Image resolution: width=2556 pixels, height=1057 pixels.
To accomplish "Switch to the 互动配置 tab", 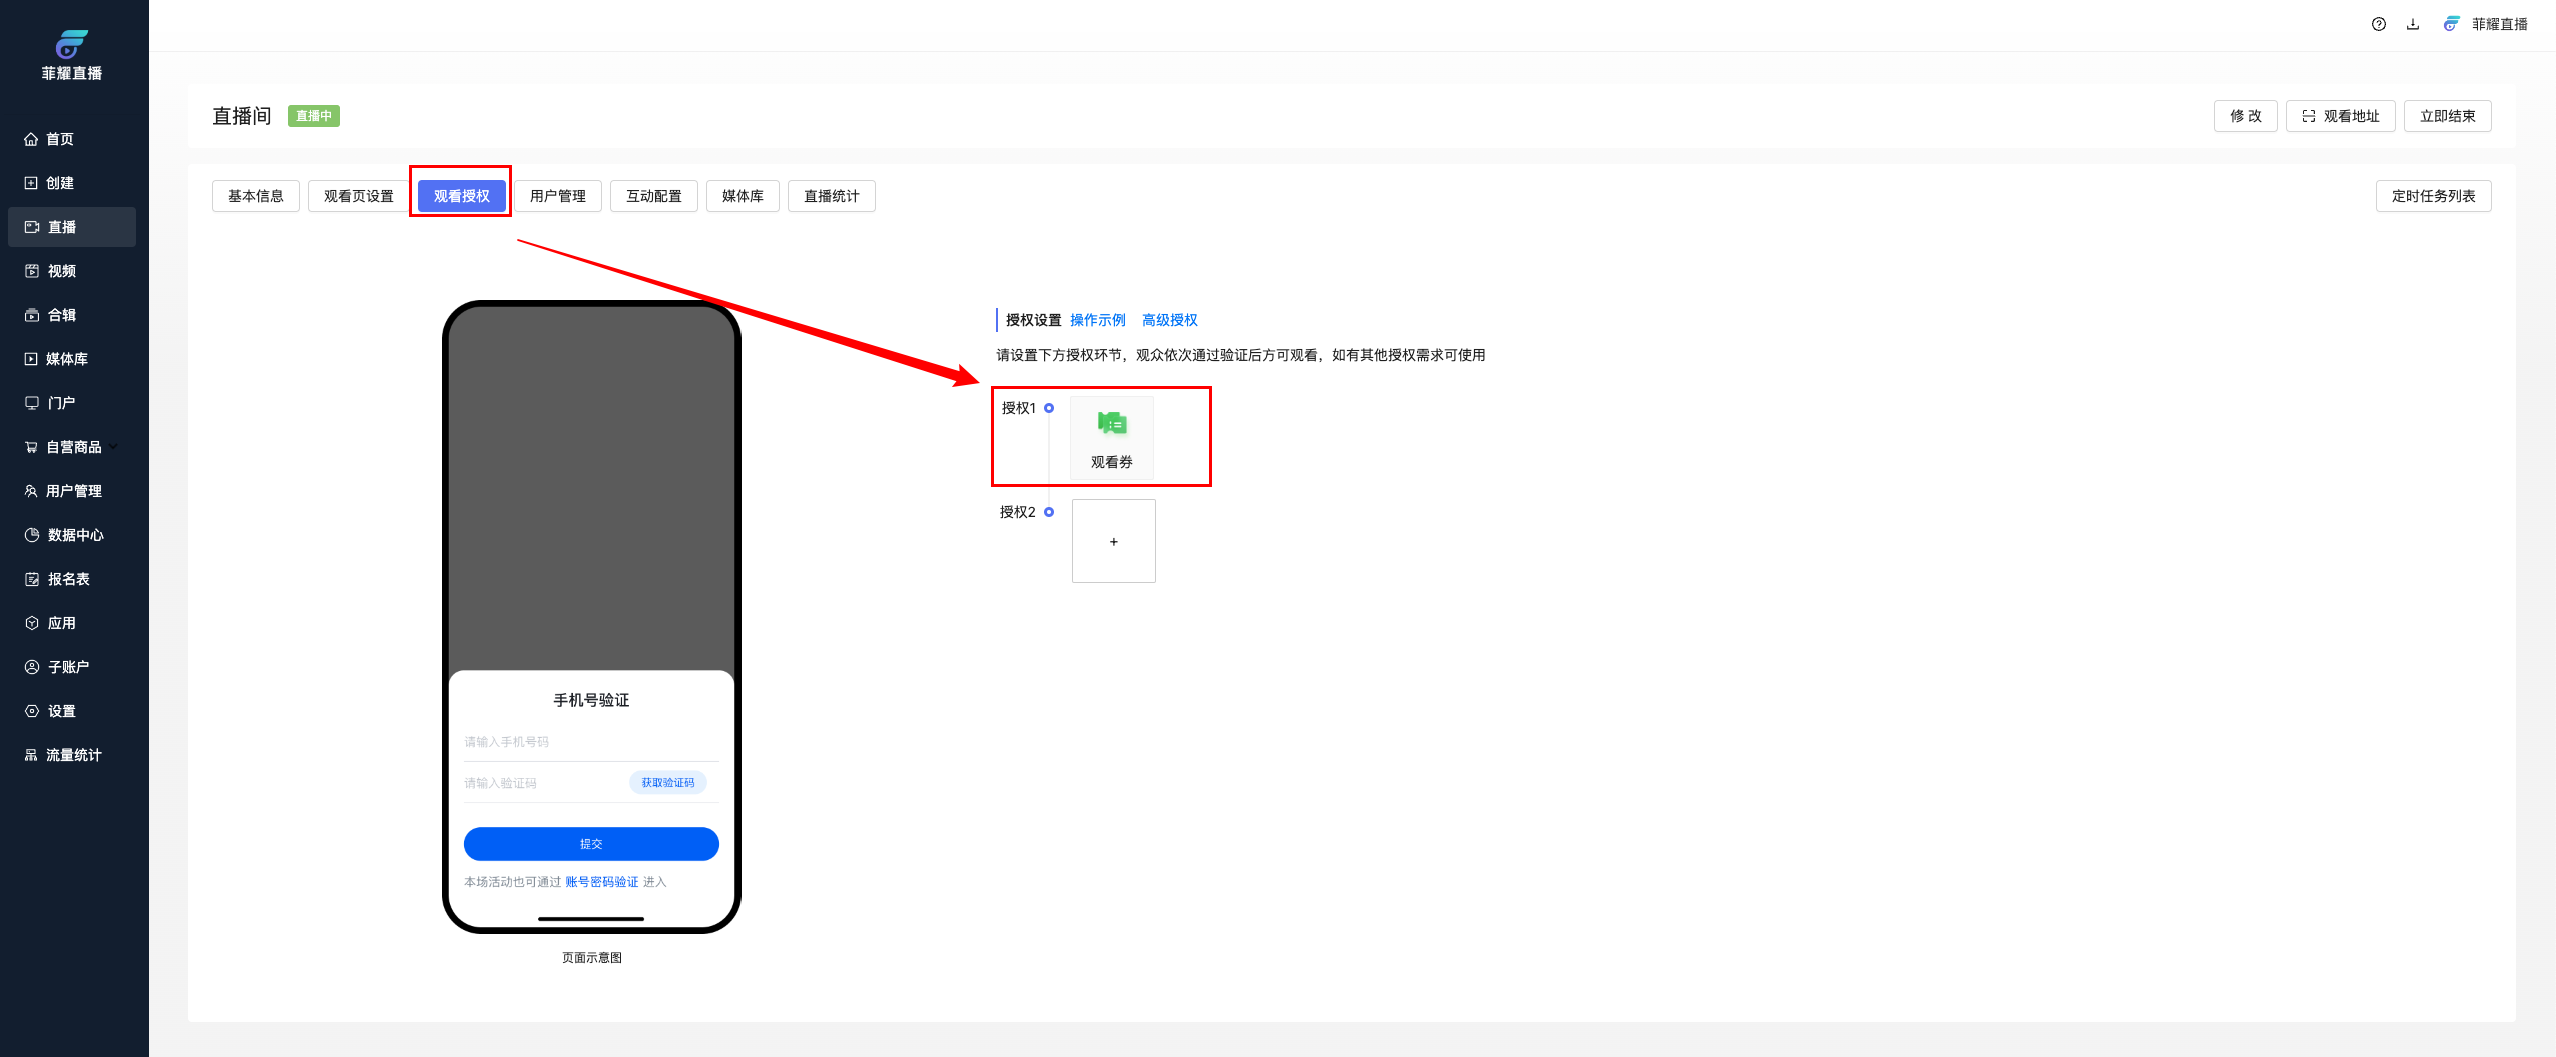I will point(653,196).
